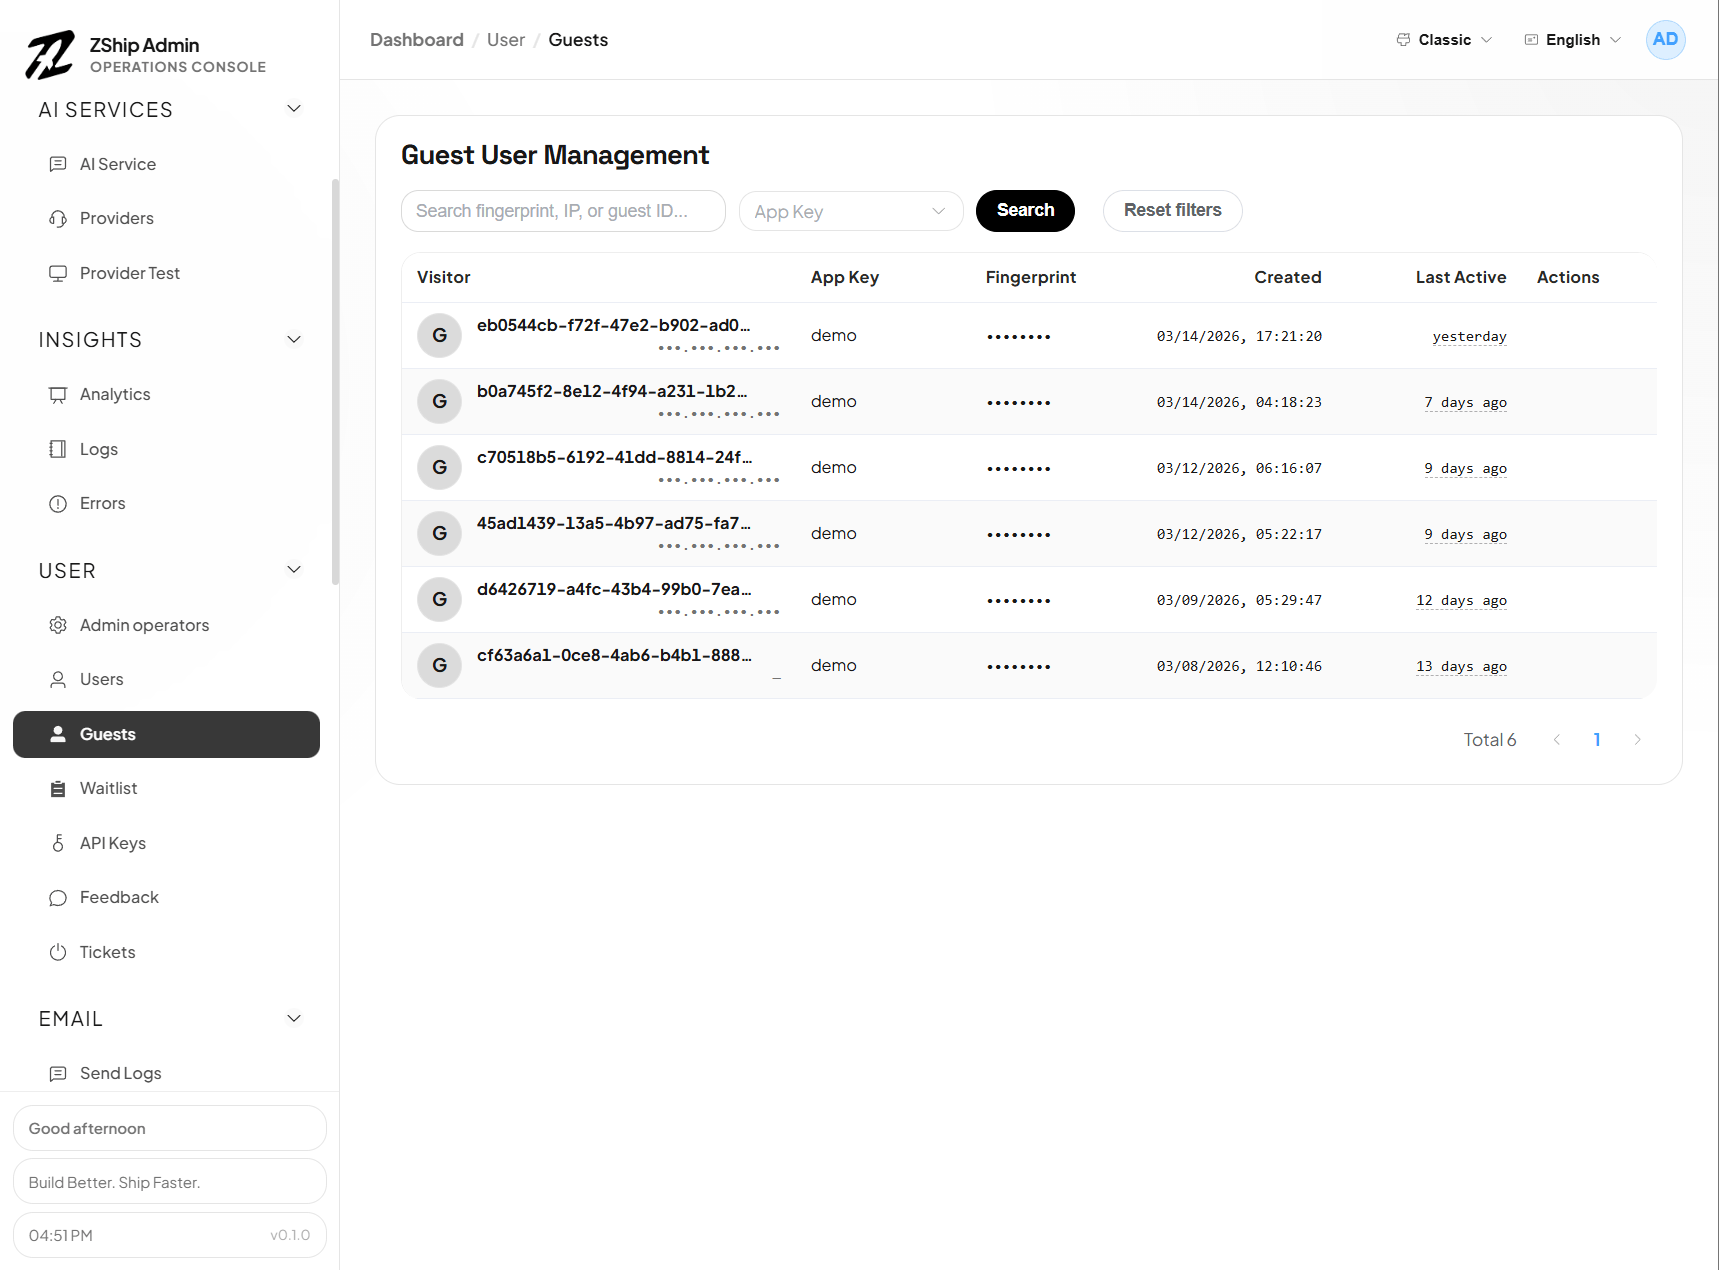
Task: Focus the fingerprint search input field
Action: 563,211
